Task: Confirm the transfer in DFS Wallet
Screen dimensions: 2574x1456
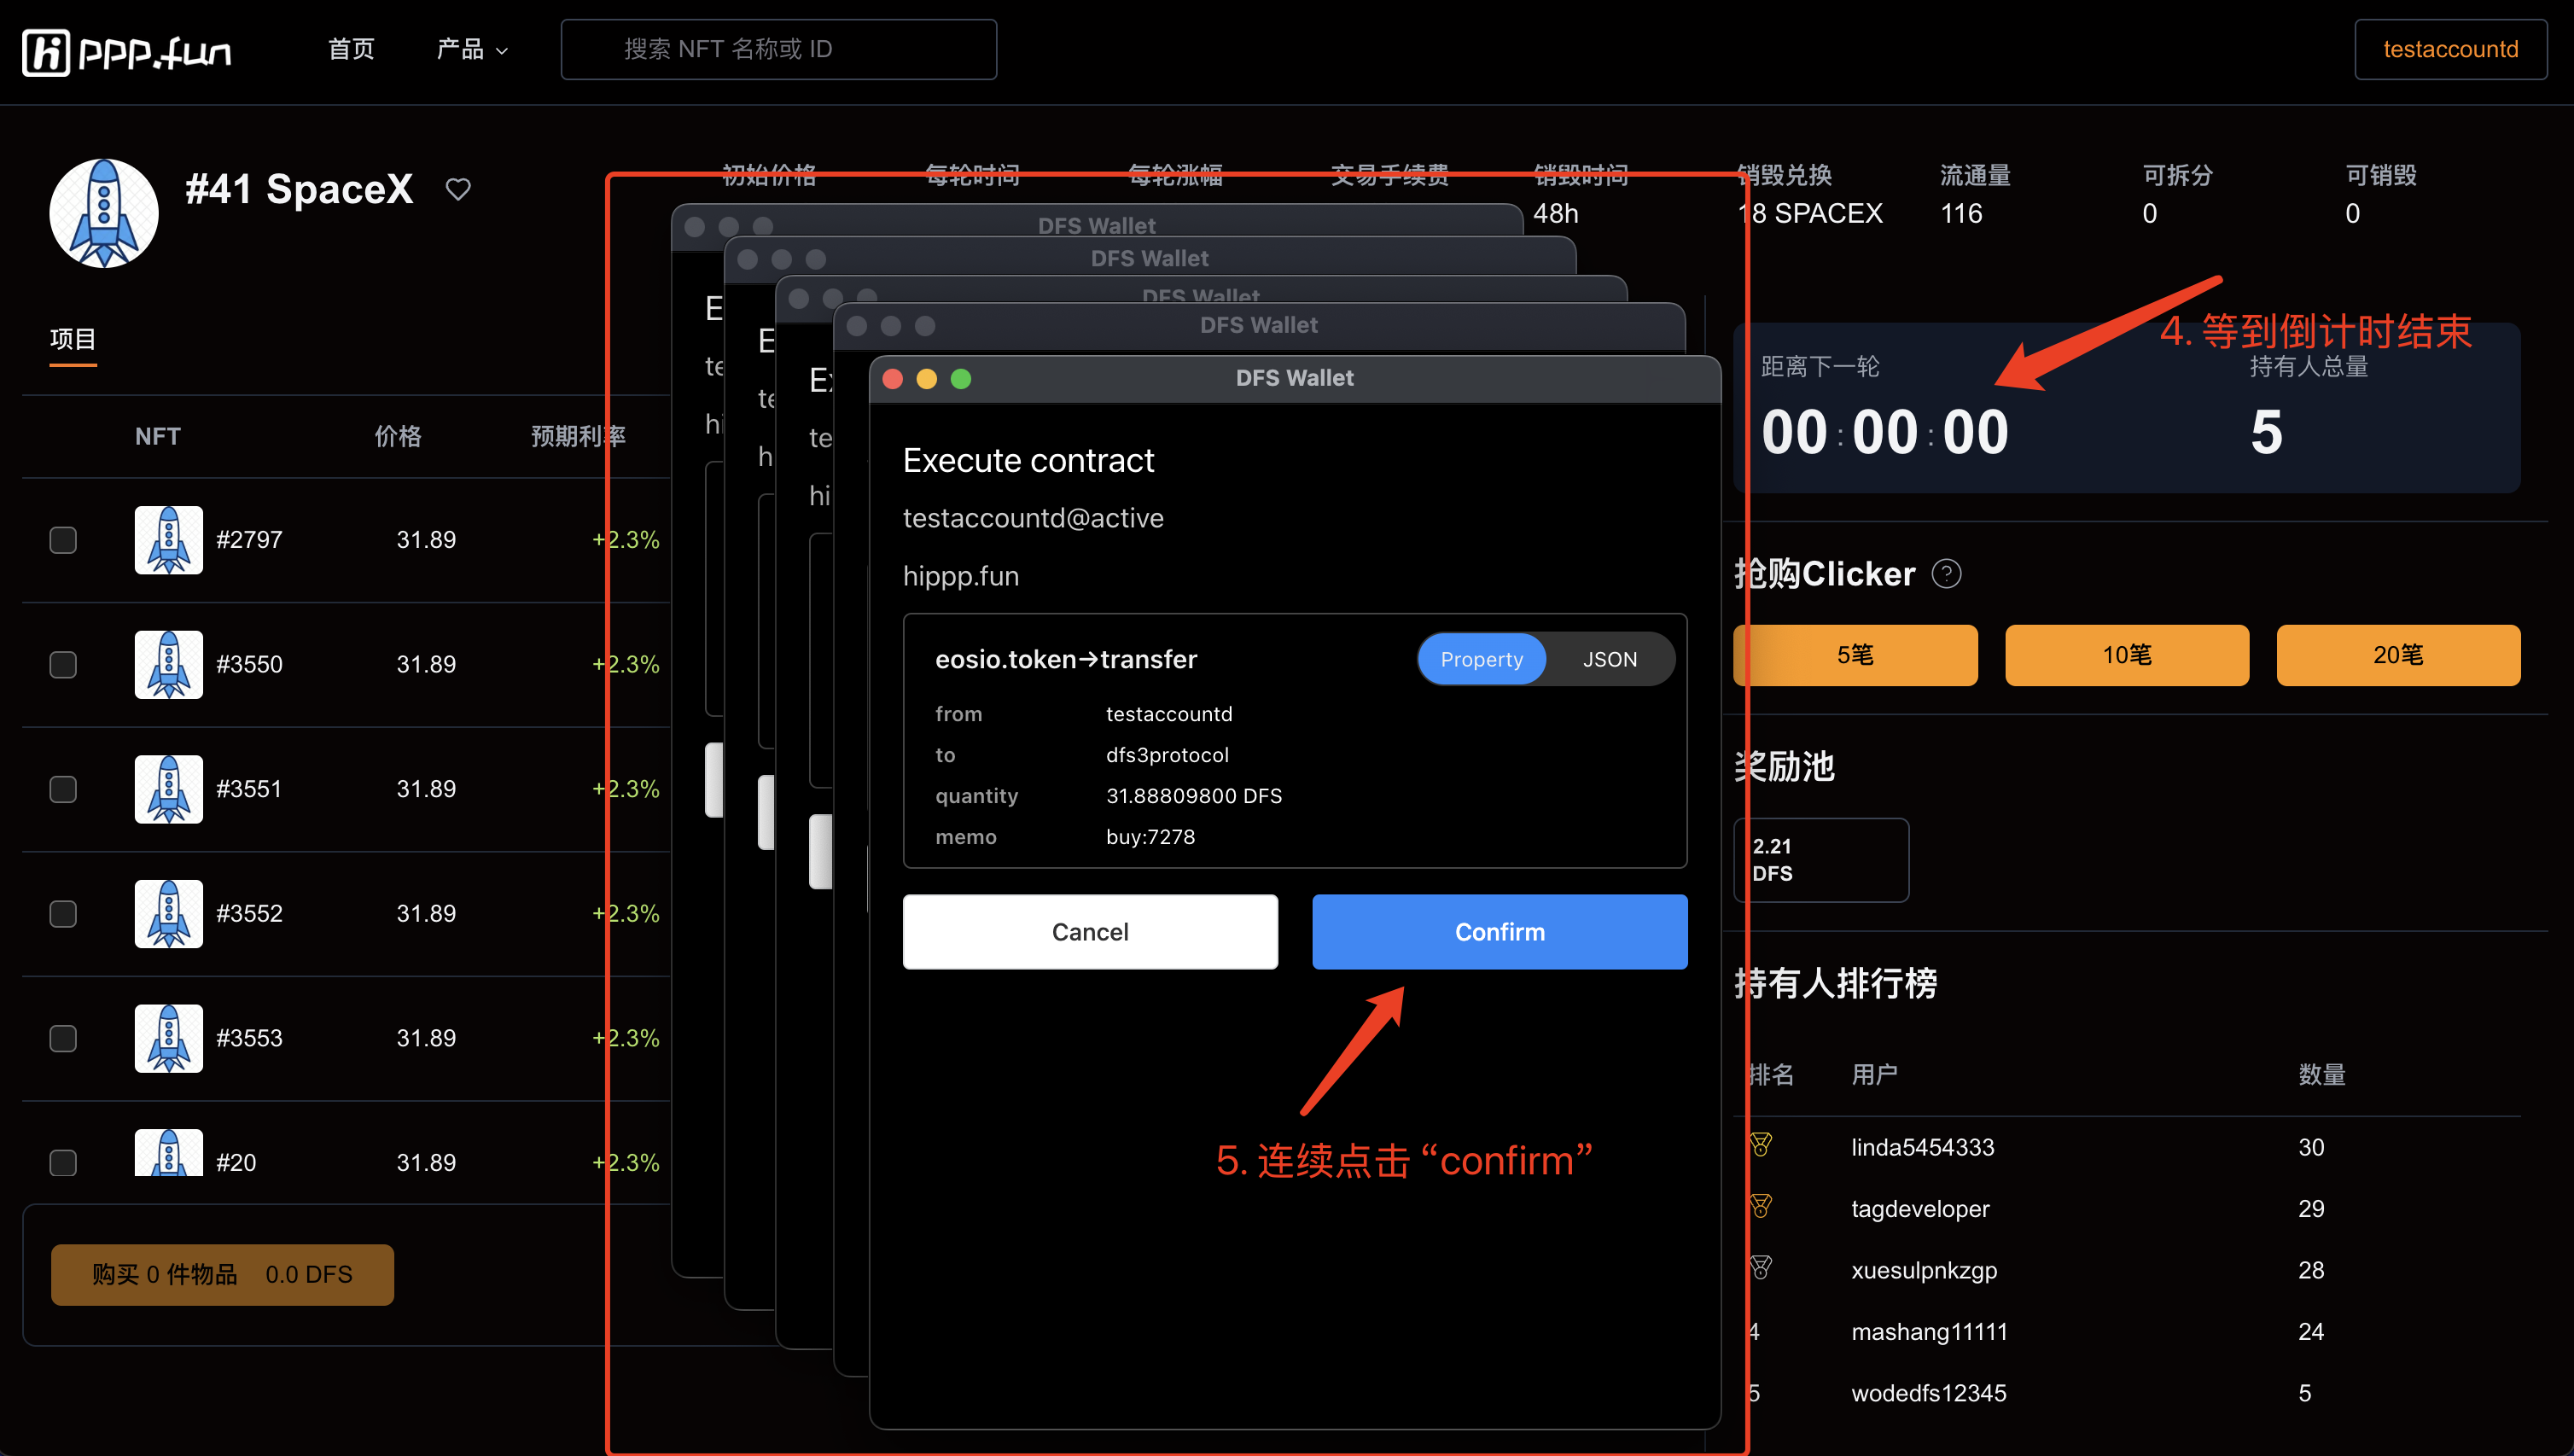Action: (1499, 932)
